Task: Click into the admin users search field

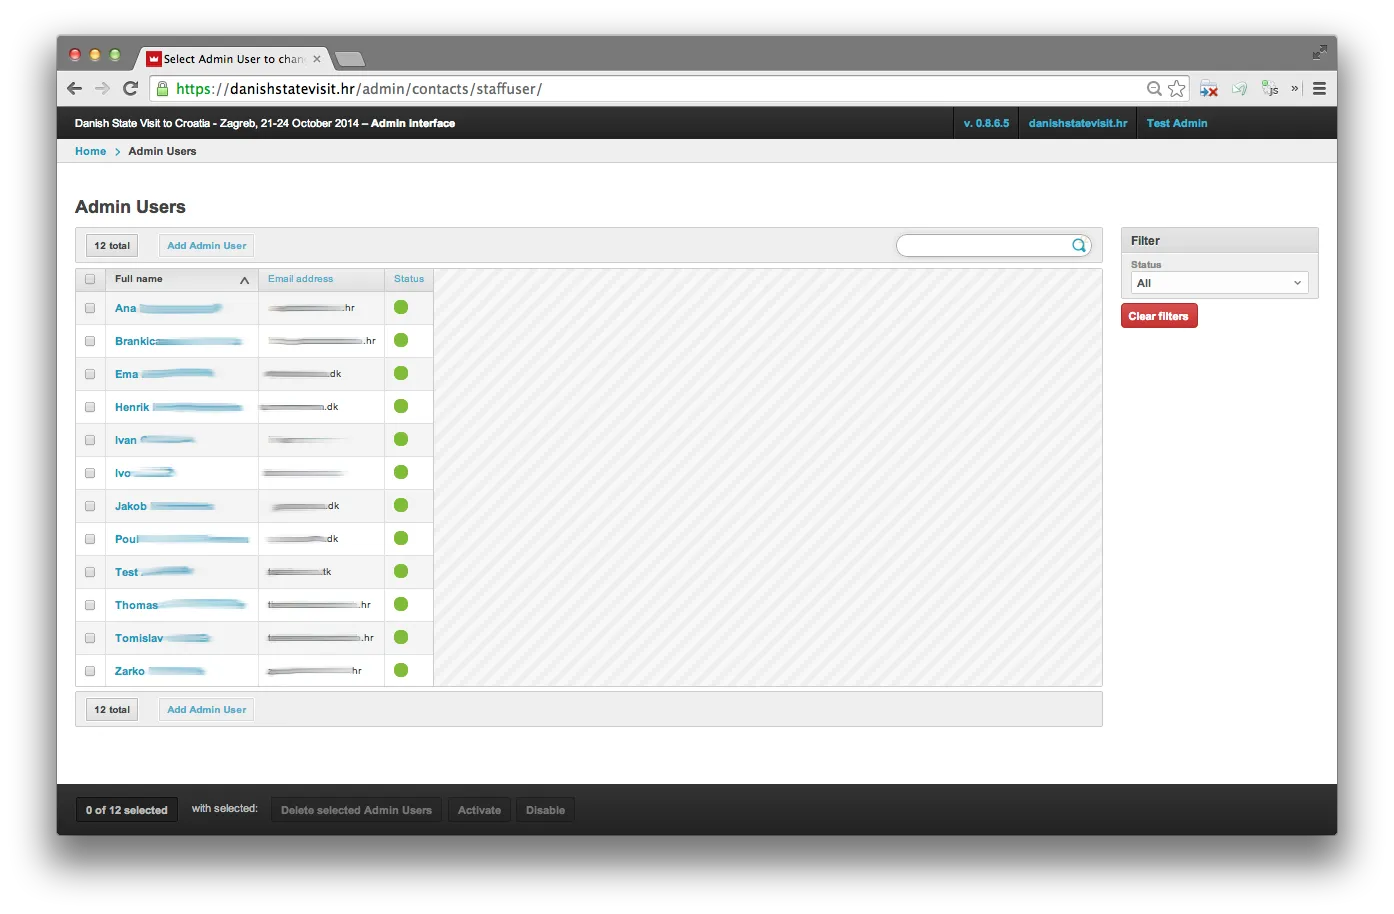Action: [x=983, y=246]
